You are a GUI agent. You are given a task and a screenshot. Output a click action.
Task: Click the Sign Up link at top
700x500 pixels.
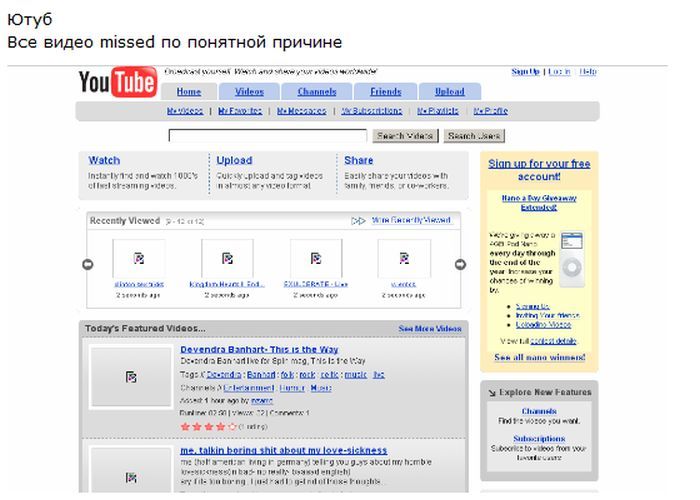click(x=525, y=72)
